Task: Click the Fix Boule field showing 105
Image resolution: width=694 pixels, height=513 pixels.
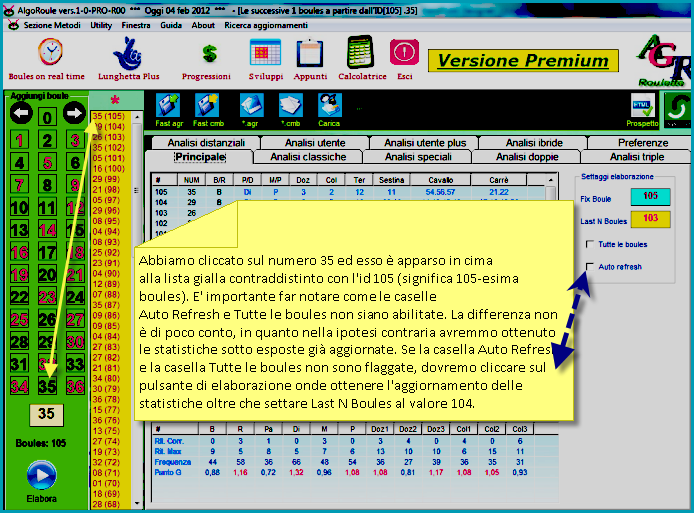Action: point(650,196)
